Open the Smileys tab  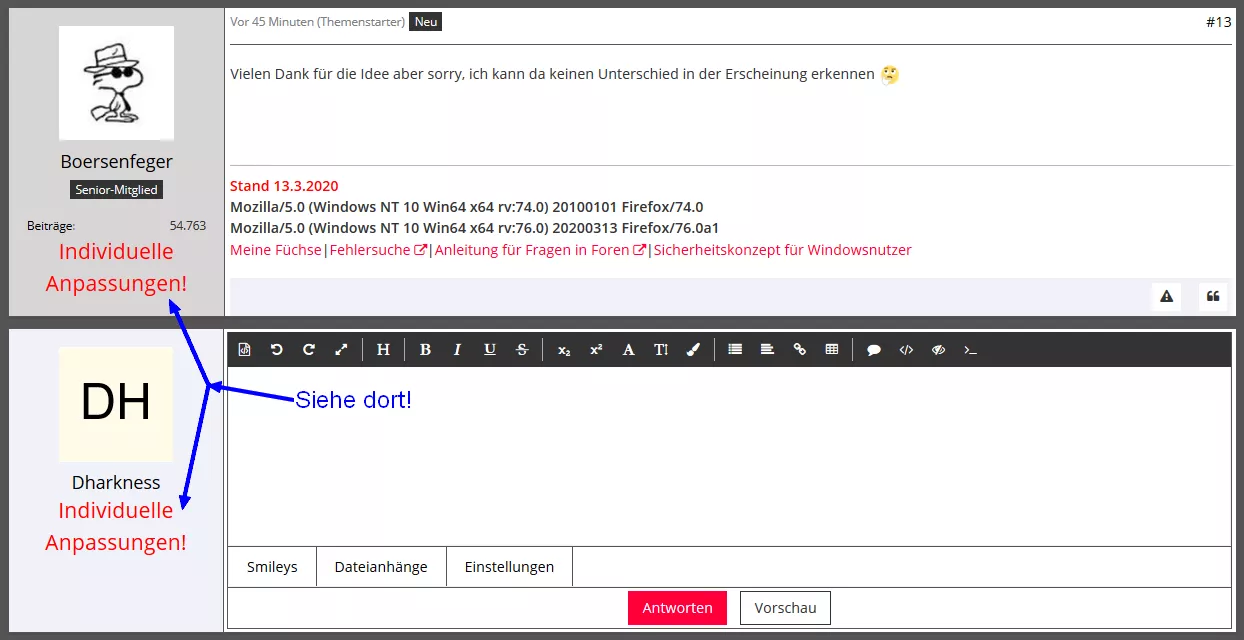272,567
